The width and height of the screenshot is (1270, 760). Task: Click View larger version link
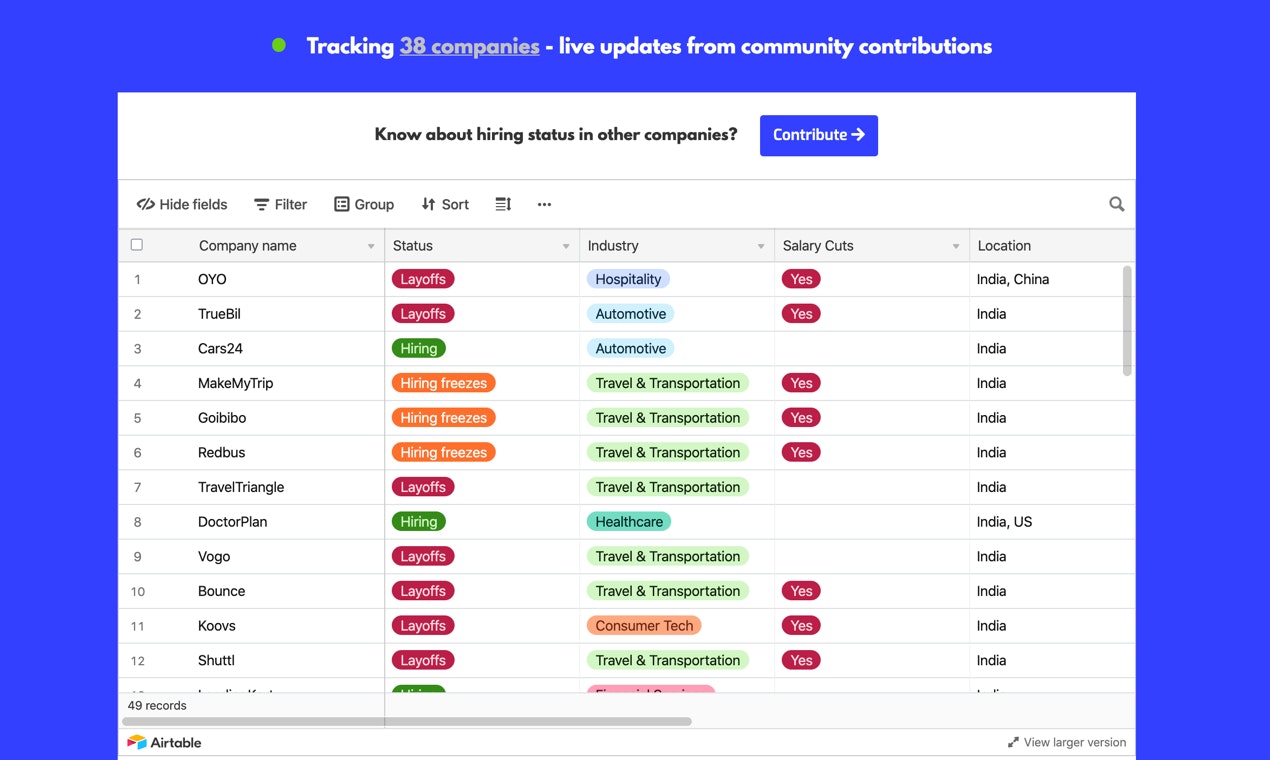tap(1066, 742)
